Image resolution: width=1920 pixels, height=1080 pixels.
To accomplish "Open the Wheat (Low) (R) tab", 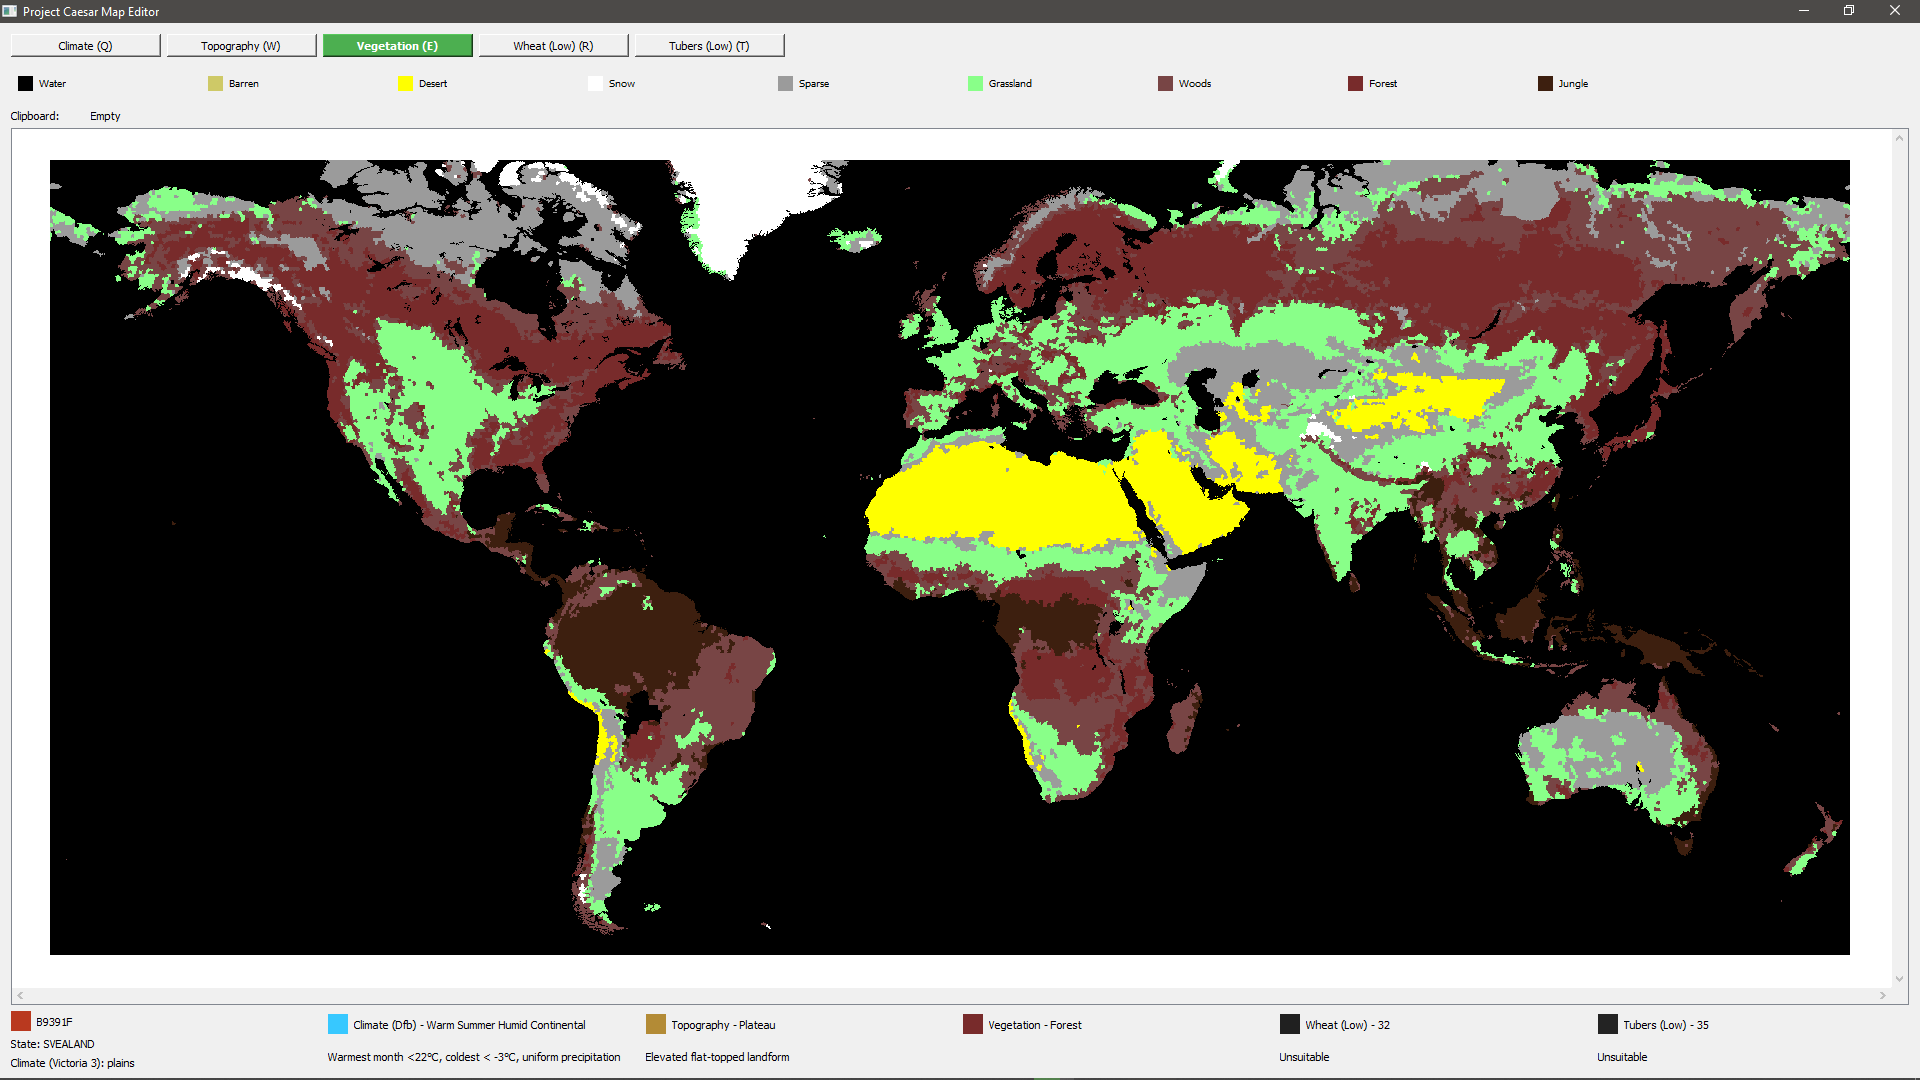I will point(553,46).
